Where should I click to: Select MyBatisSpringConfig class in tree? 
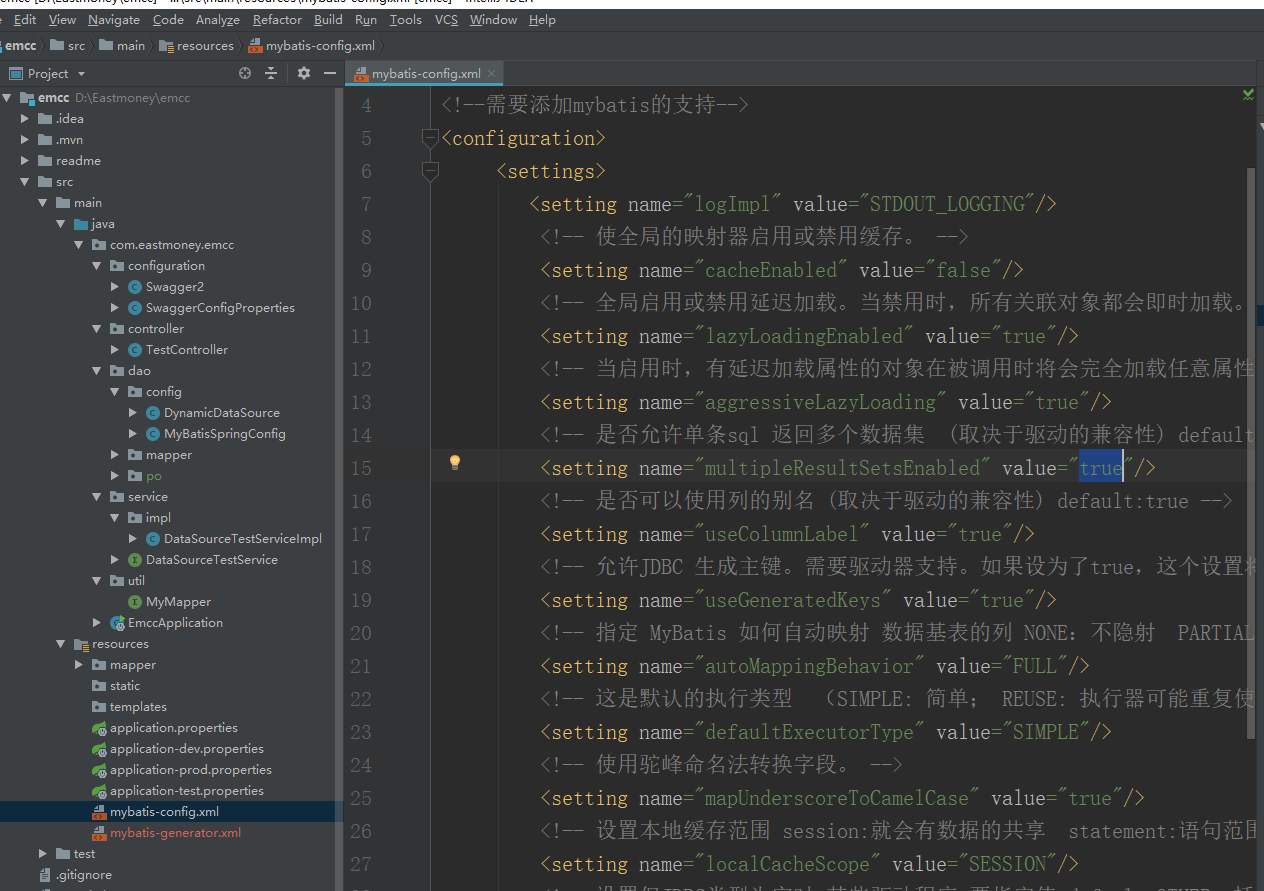tap(225, 434)
